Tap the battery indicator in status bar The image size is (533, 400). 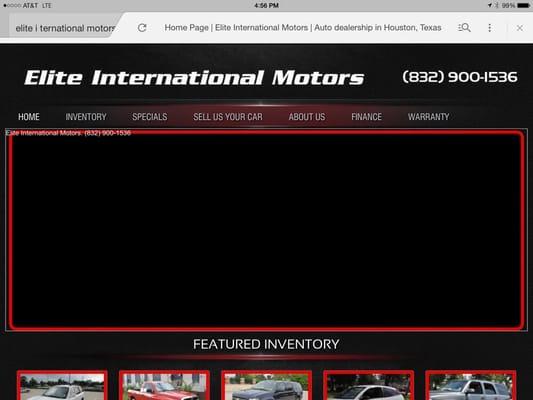tap(523, 5)
